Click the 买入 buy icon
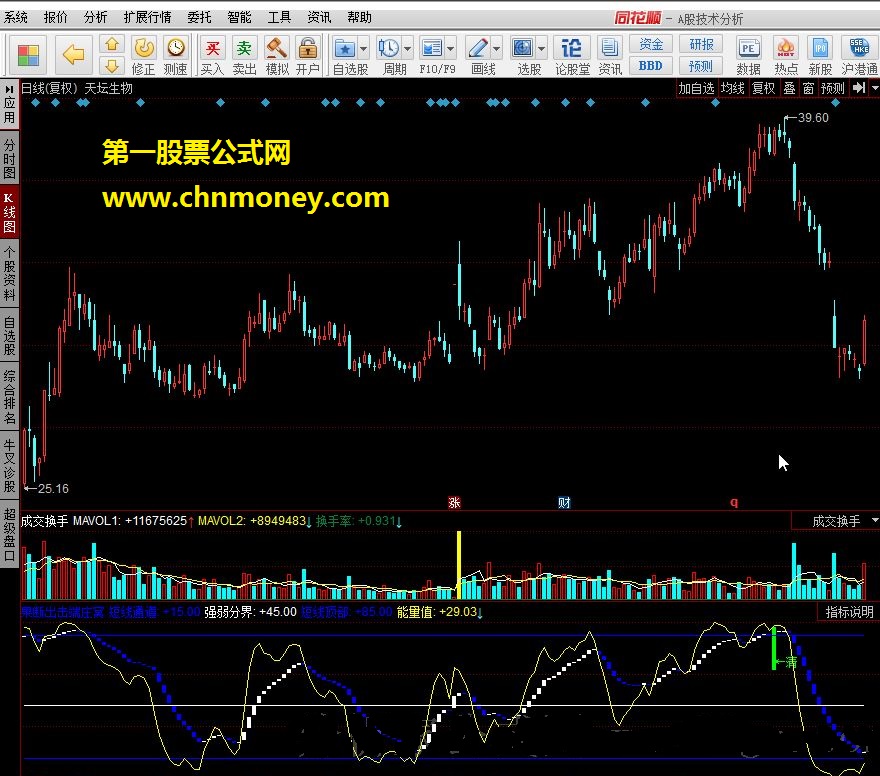Image resolution: width=880 pixels, height=776 pixels. click(212, 48)
